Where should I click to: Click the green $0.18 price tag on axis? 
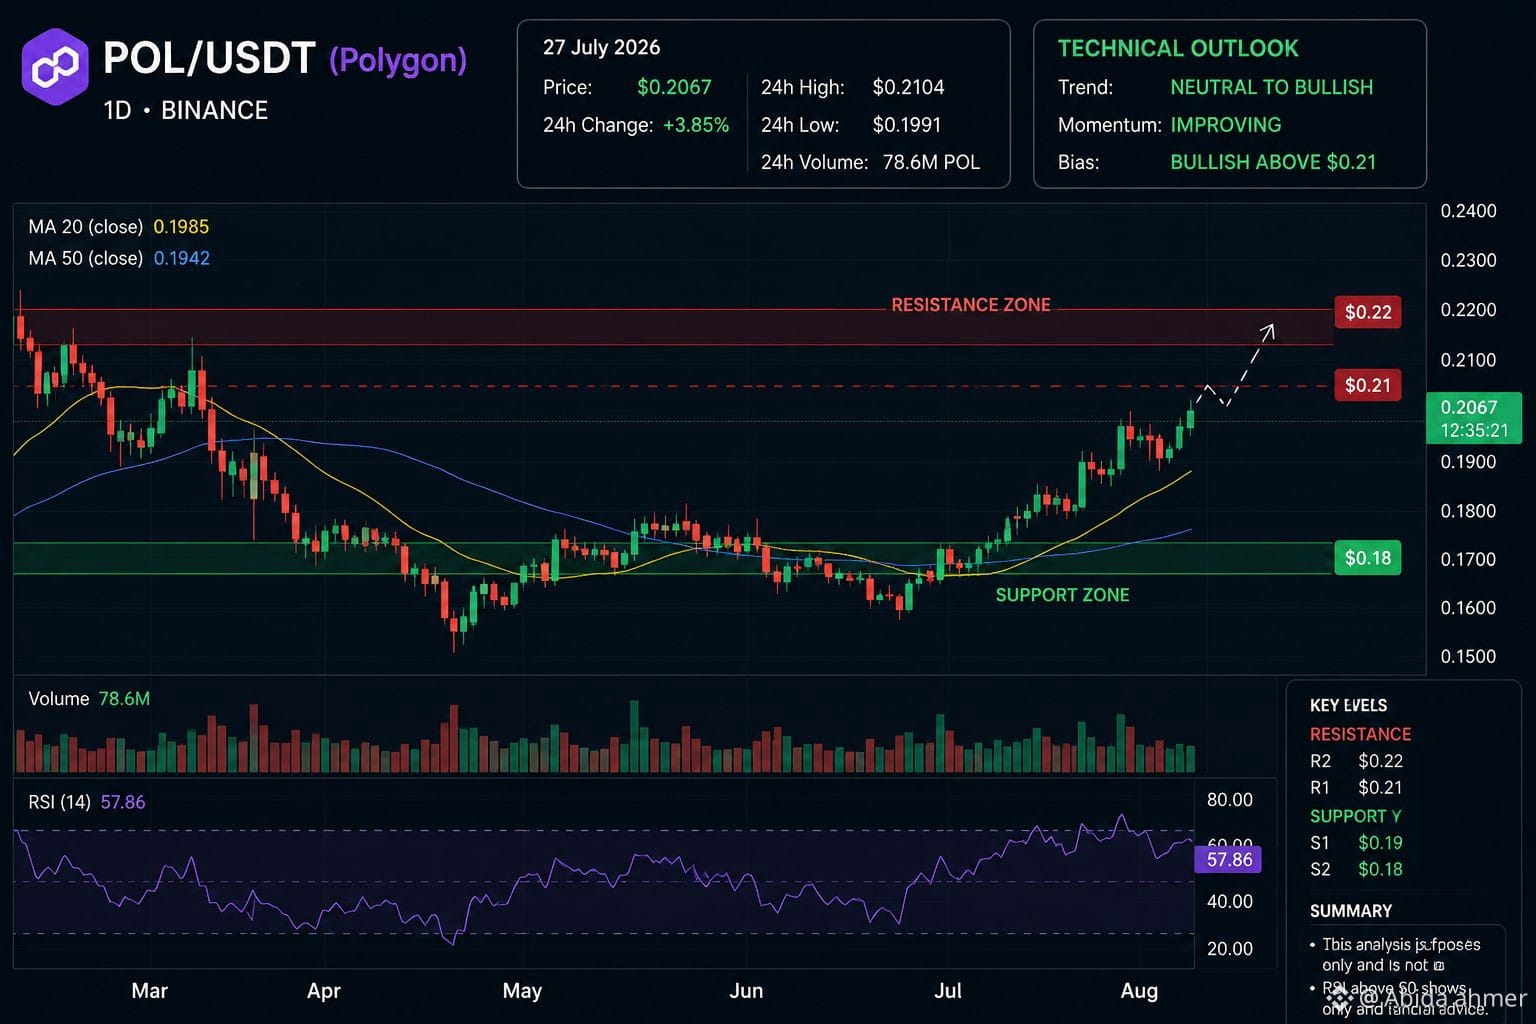[1368, 558]
